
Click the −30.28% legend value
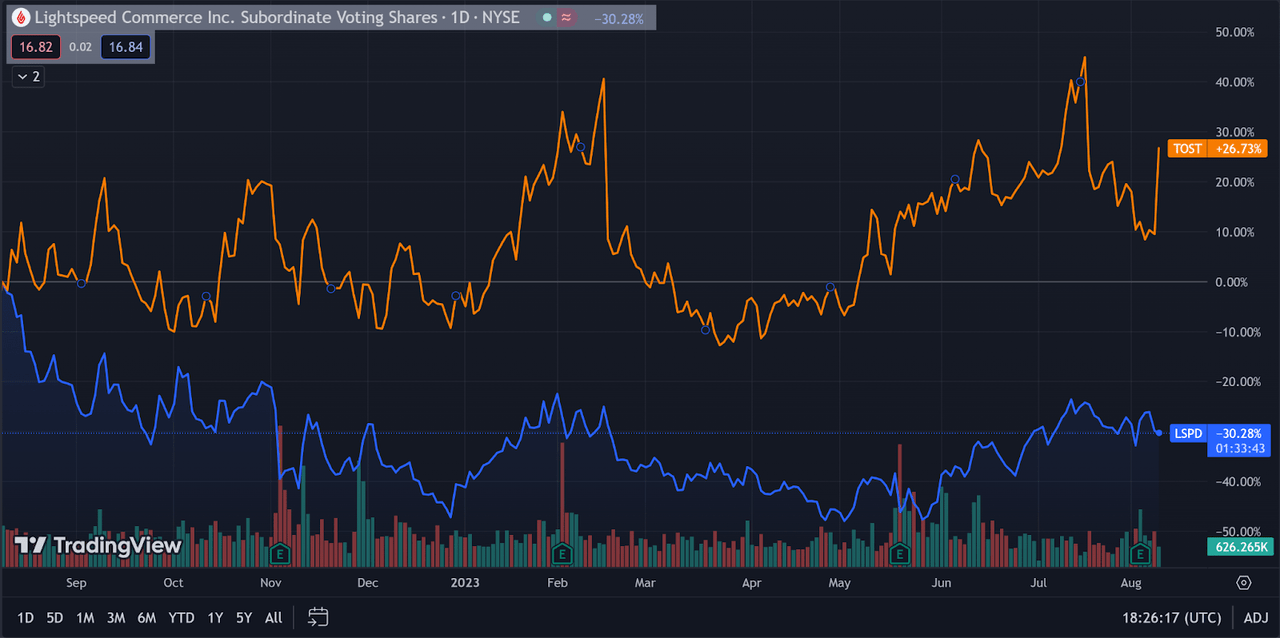(x=618, y=18)
